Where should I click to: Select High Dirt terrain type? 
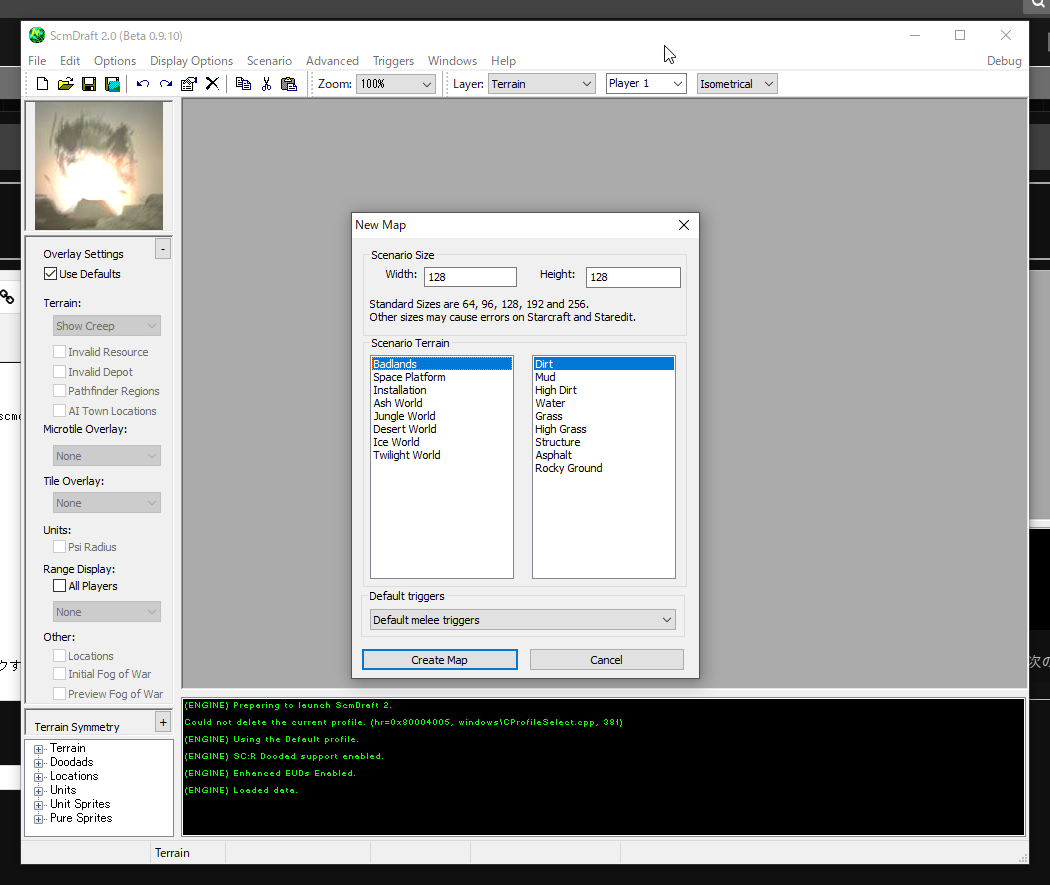click(x=604, y=390)
